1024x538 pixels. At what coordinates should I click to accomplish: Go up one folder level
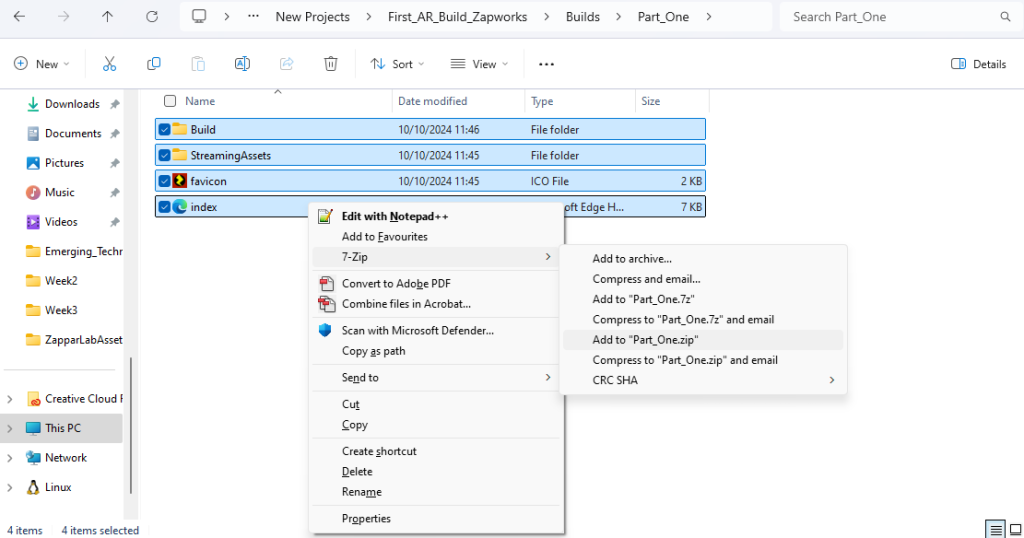tap(108, 17)
